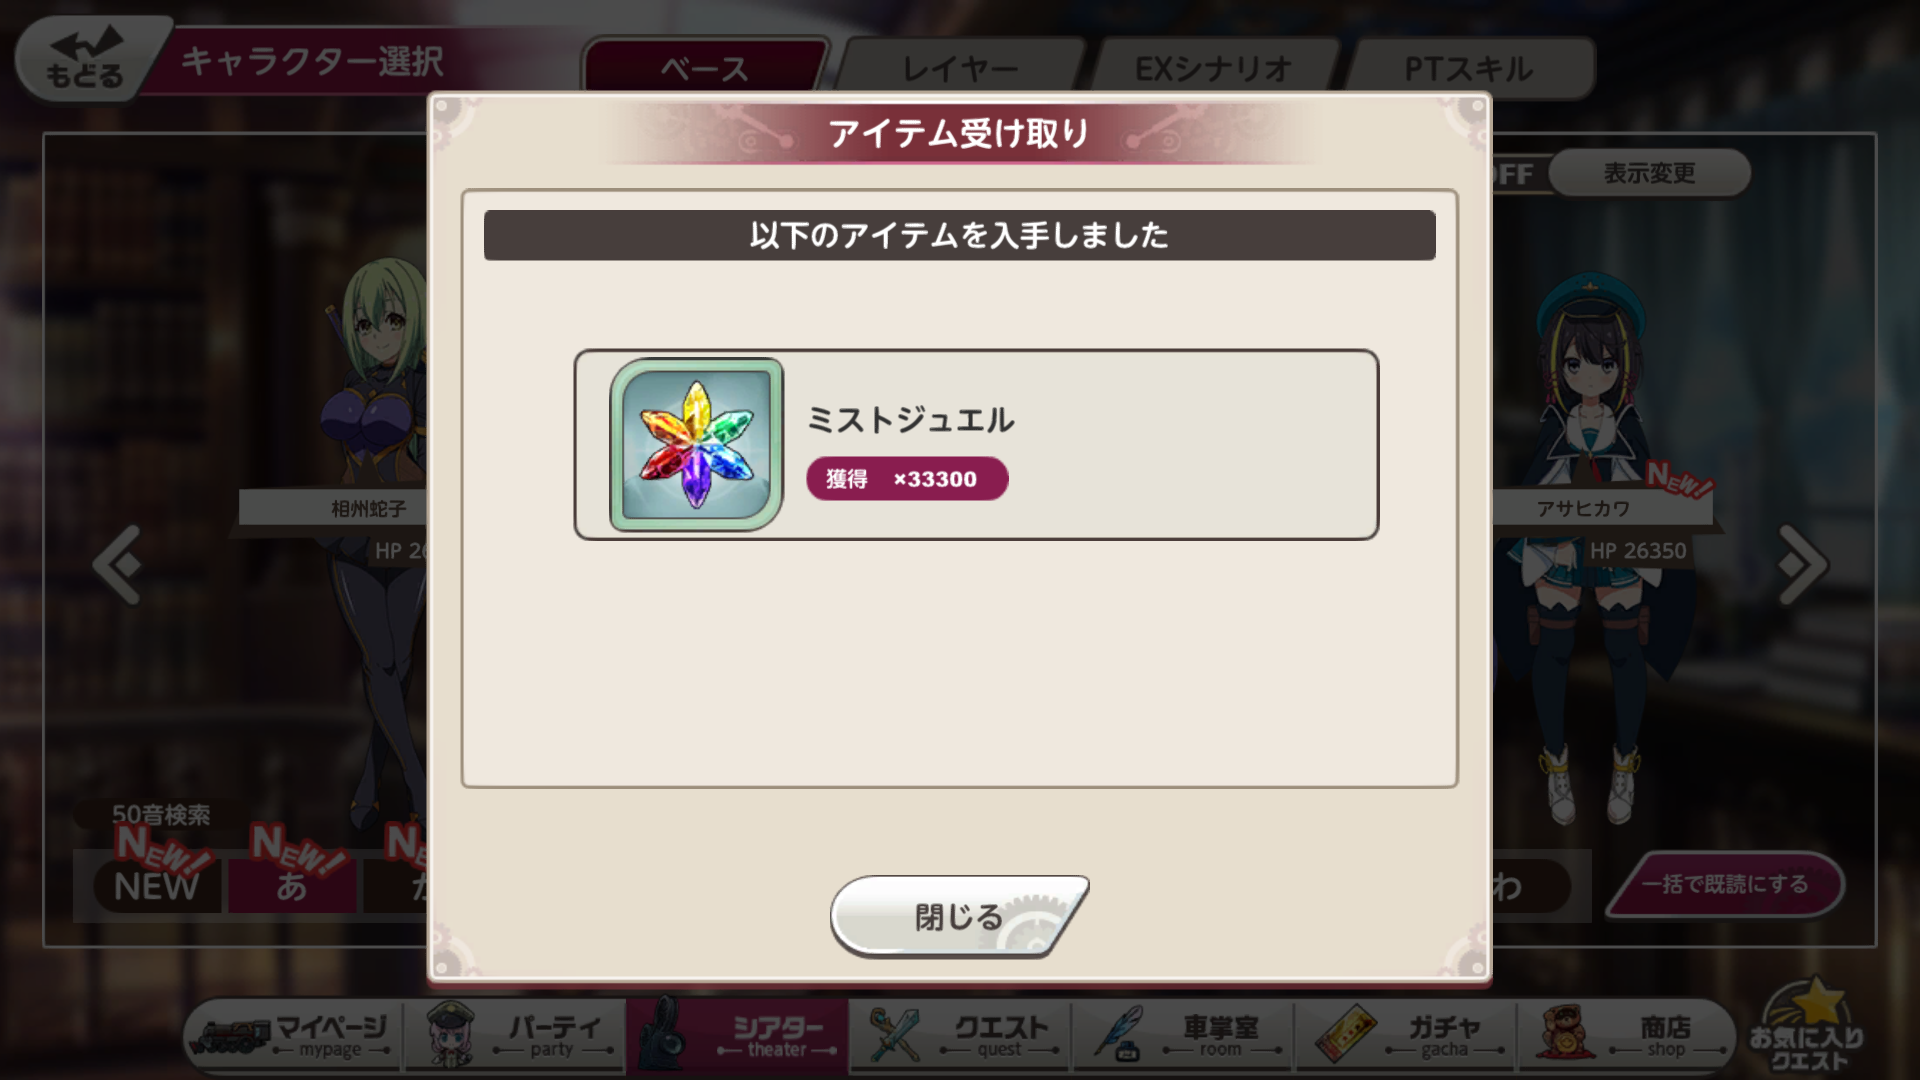This screenshot has width=1920, height=1080.
Task: Open the ガチャ gacha menu
Action: point(1407,1035)
